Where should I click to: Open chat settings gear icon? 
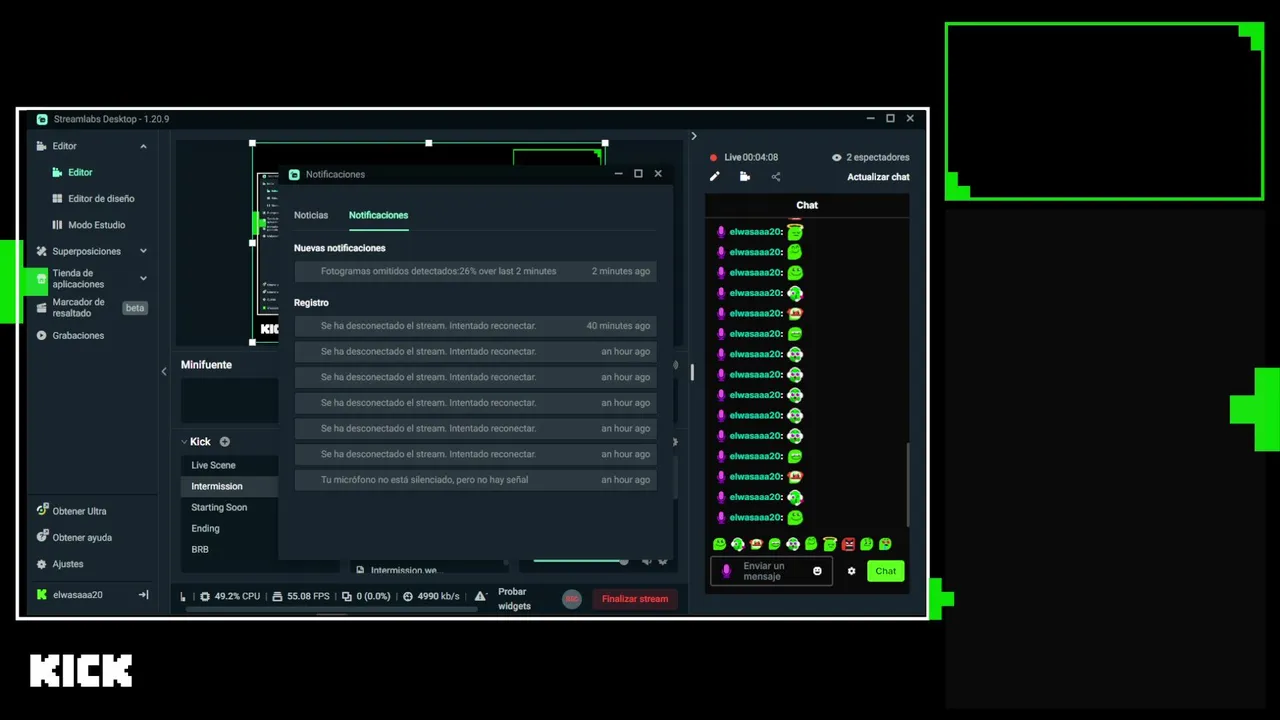click(x=852, y=571)
